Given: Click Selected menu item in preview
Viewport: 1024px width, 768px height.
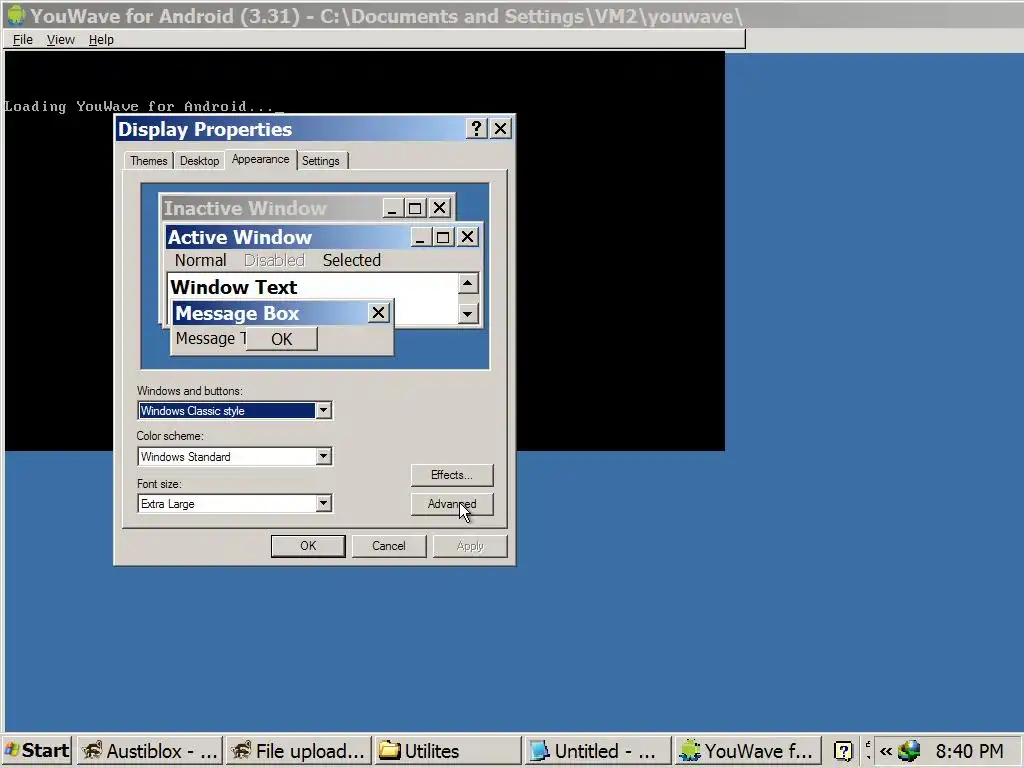Looking at the screenshot, I should coord(352,261).
